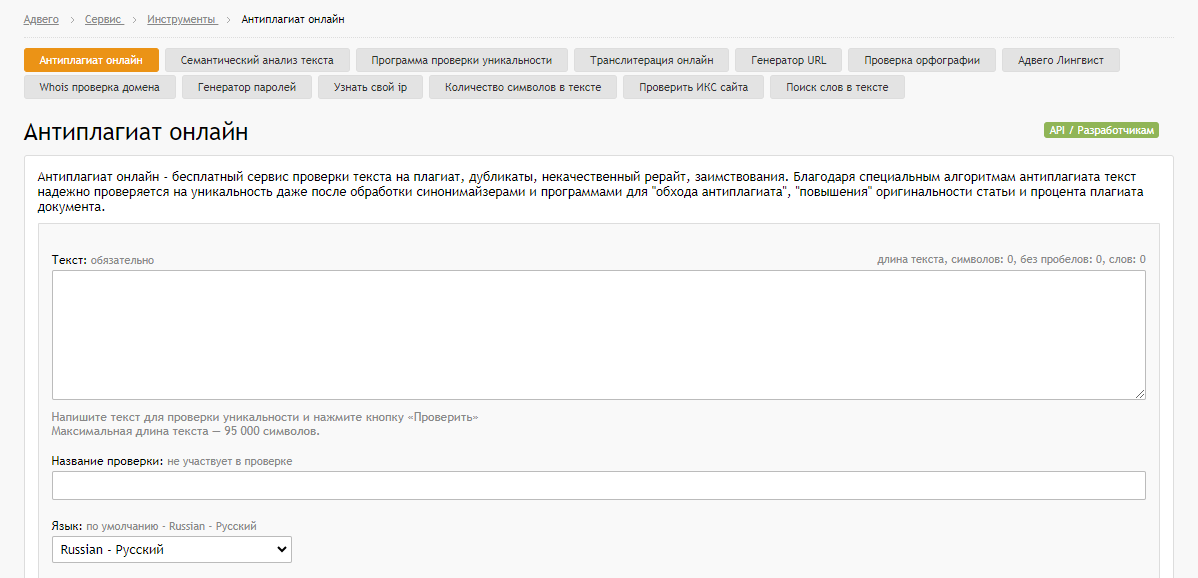Open Адвего Лингвист tool

click(x=1060, y=60)
